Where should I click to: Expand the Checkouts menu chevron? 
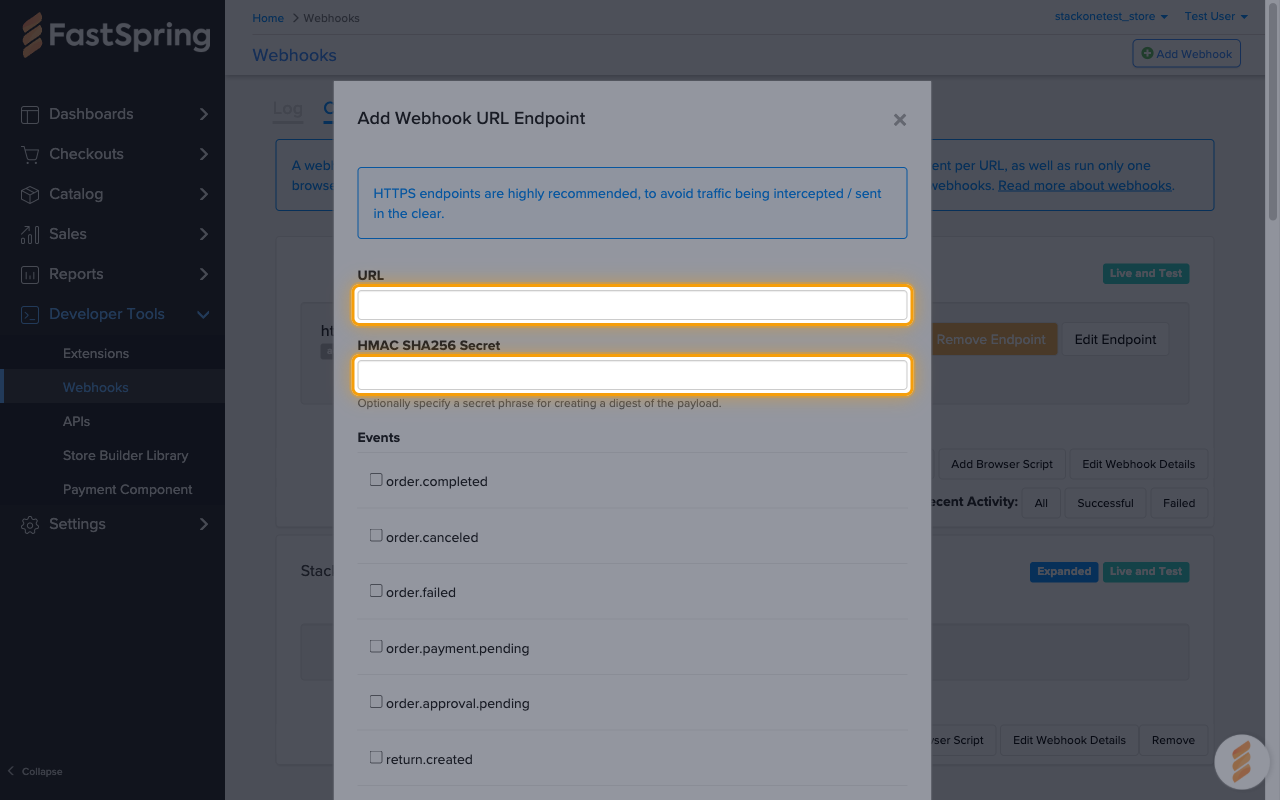[x=204, y=154]
